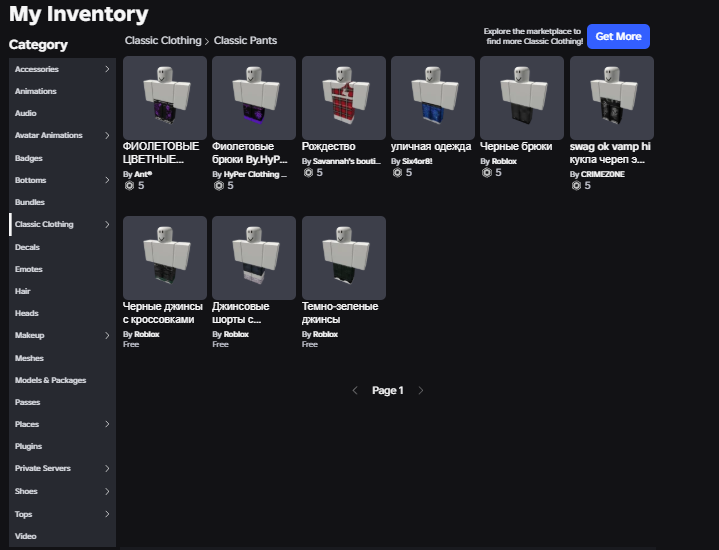Open Темно-зеленые джинсы thumbnail
Viewport: 719px width, 550px height.
tap(344, 258)
